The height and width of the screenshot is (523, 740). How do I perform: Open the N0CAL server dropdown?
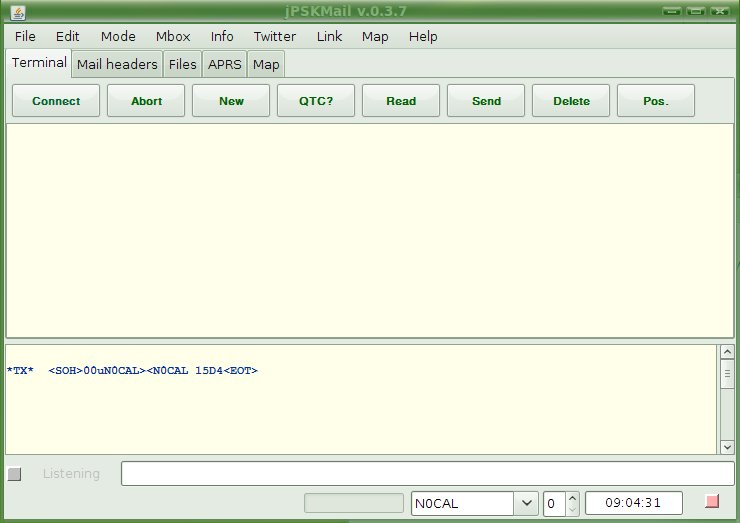pos(526,503)
